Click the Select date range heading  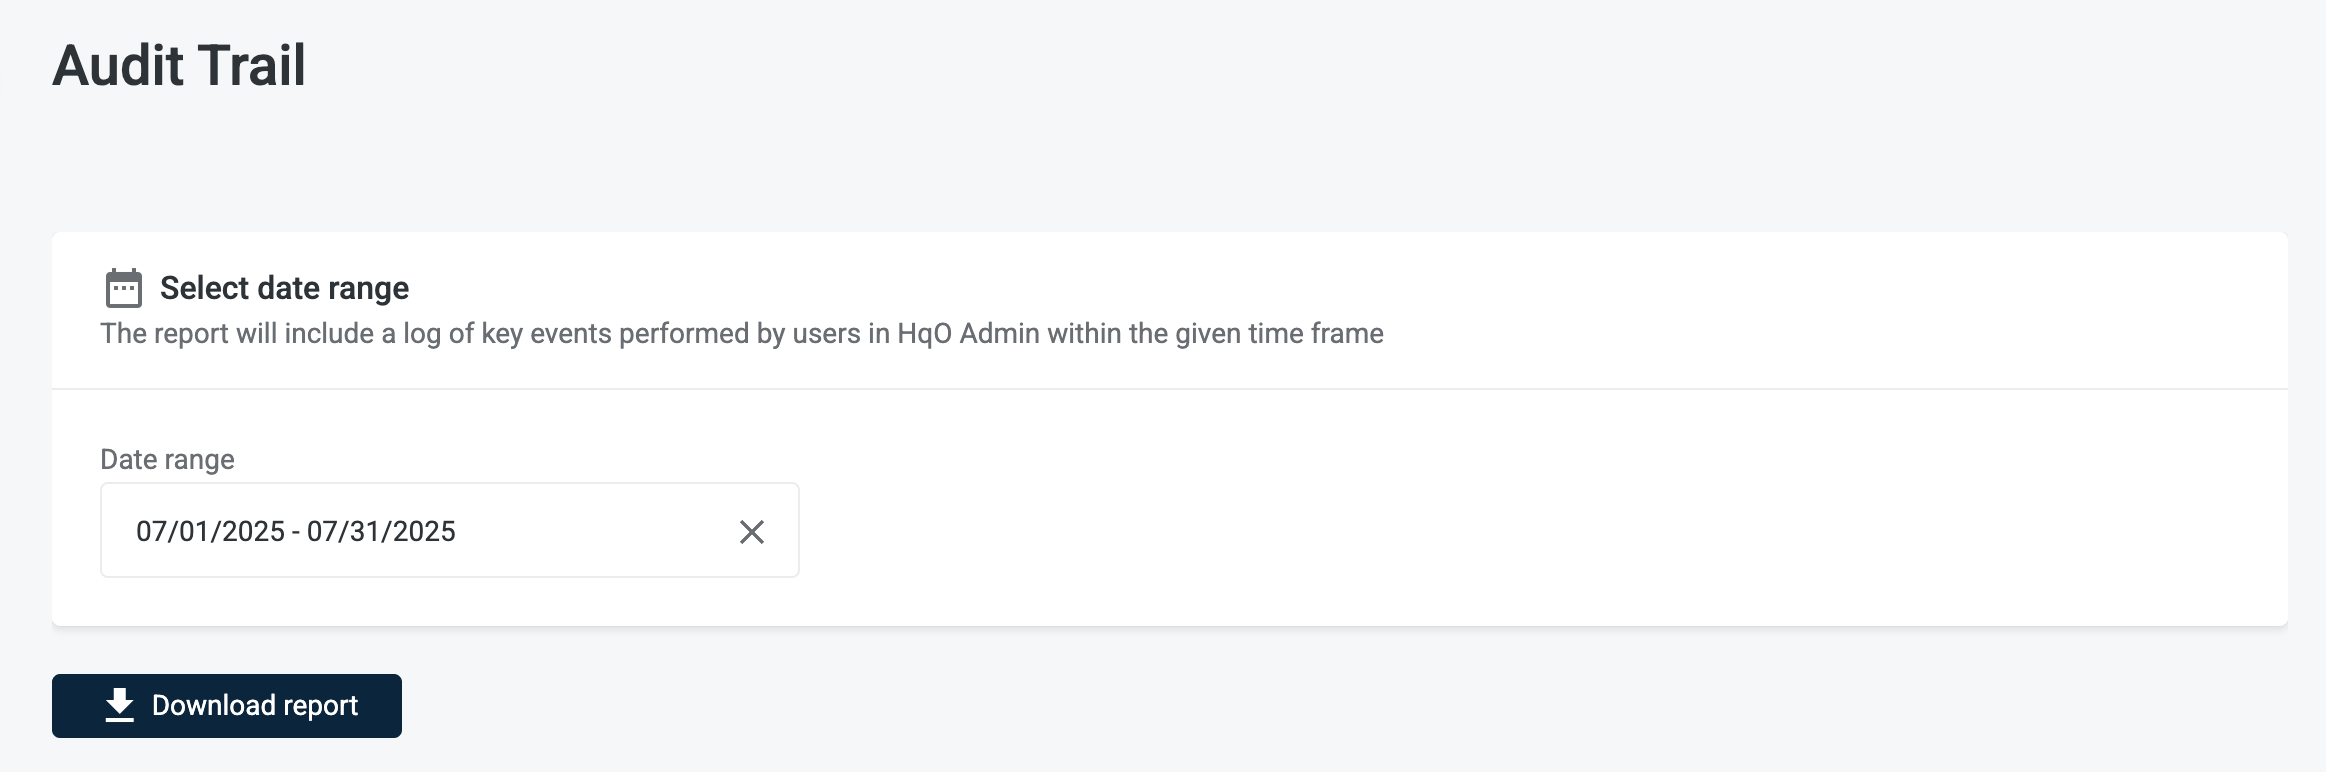pos(284,288)
